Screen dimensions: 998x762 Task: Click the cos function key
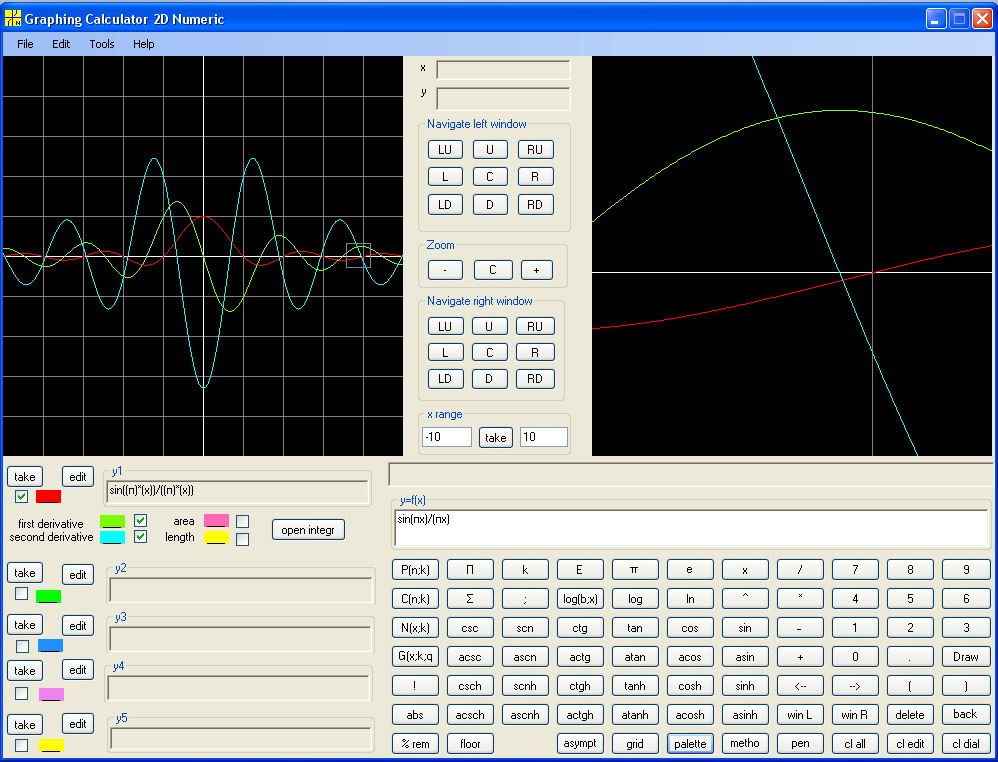coord(690,628)
